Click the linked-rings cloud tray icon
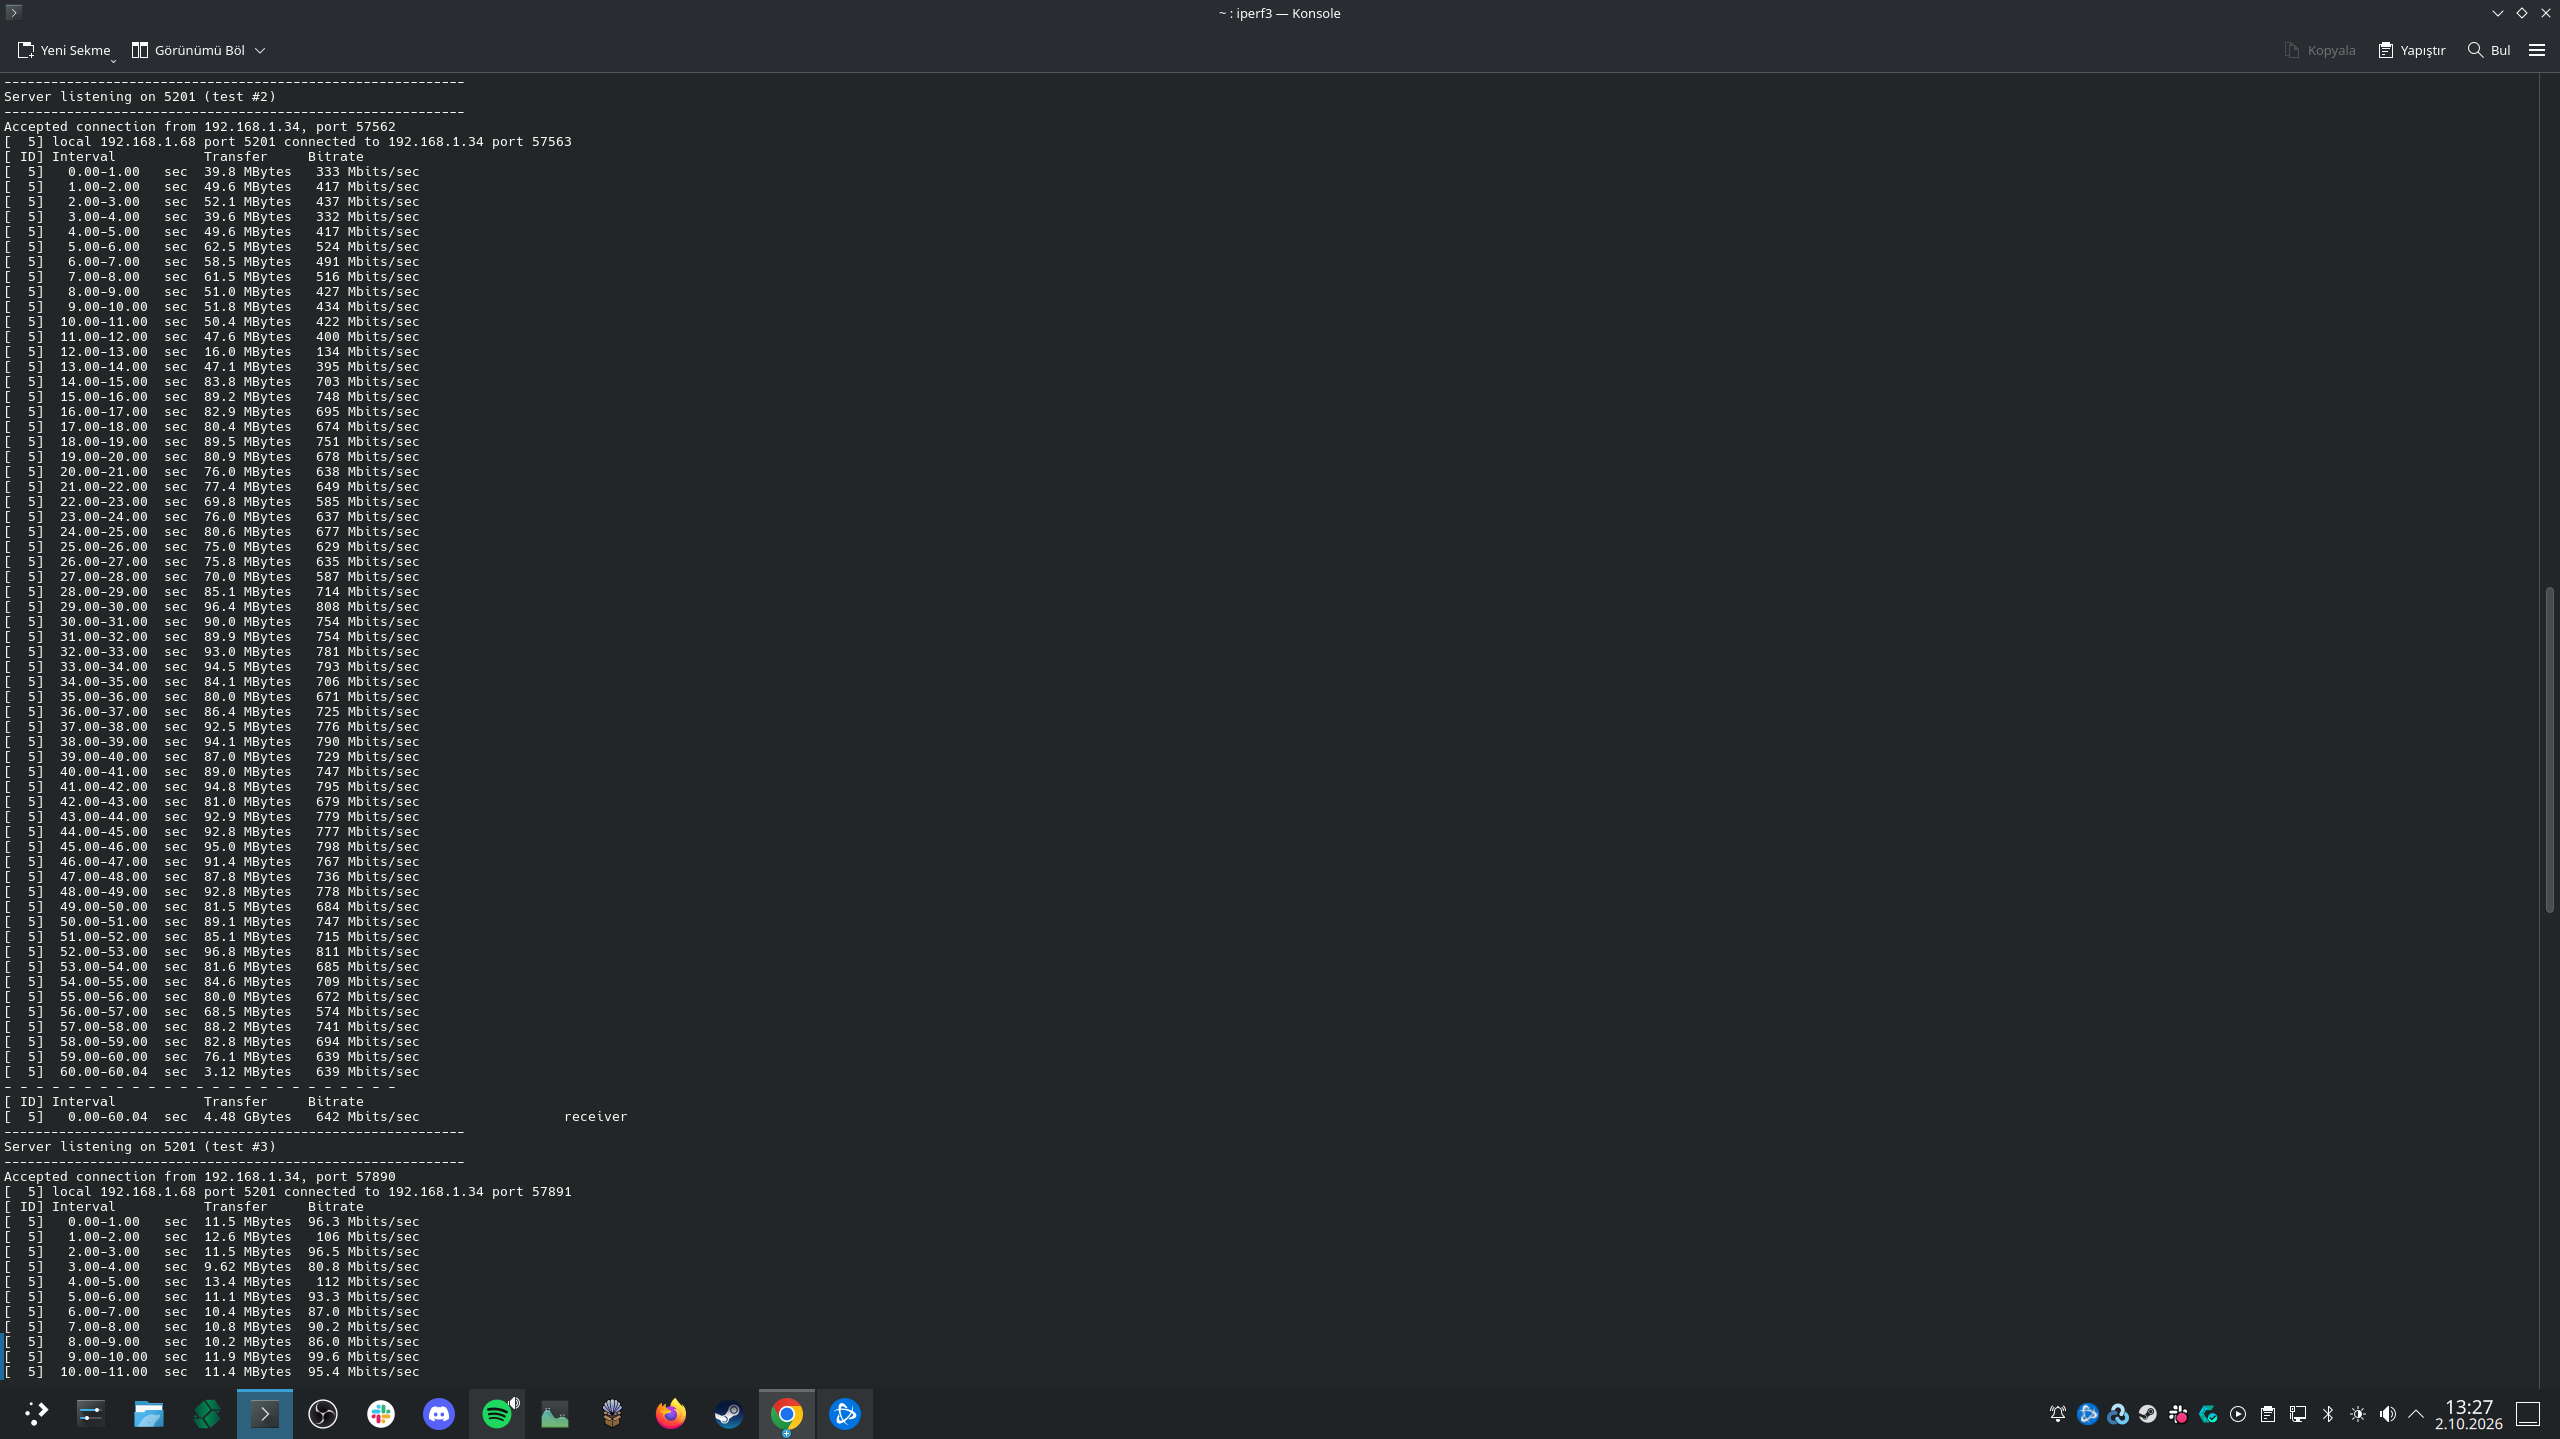Viewport: 2560px width, 1439px height. pos(2118,1414)
